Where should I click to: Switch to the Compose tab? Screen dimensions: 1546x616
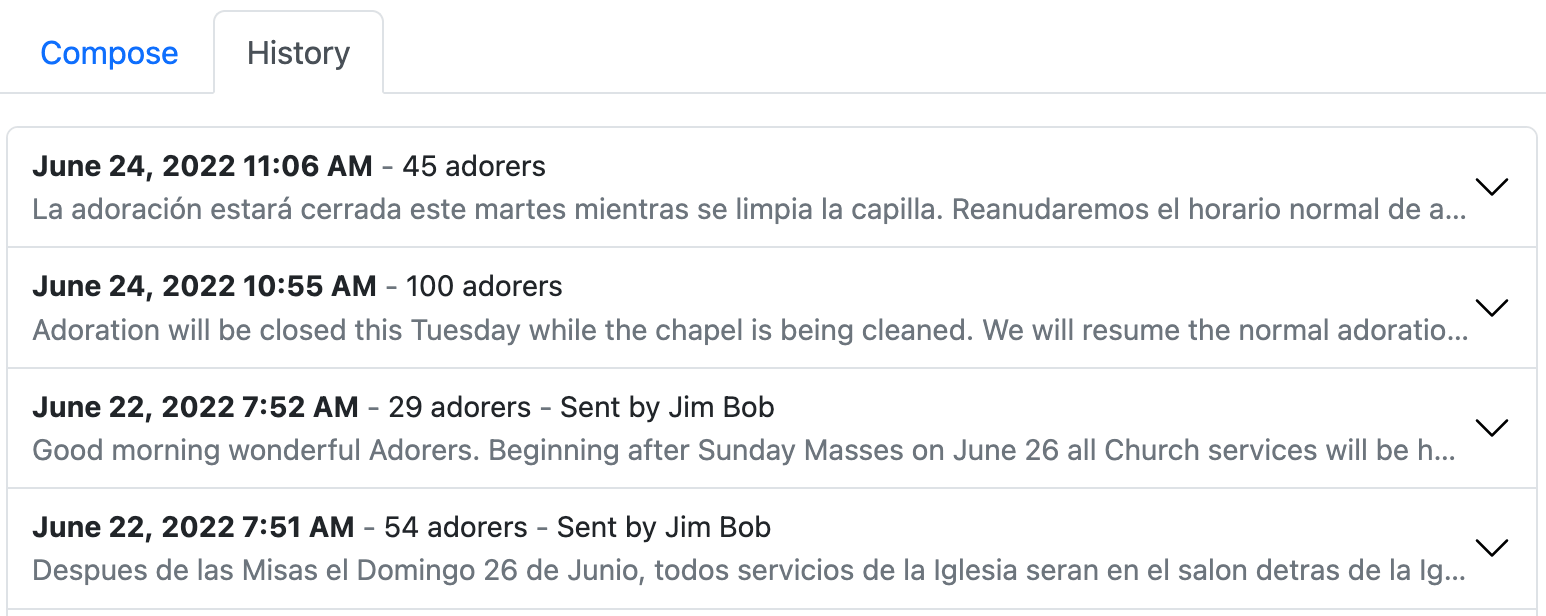109,53
